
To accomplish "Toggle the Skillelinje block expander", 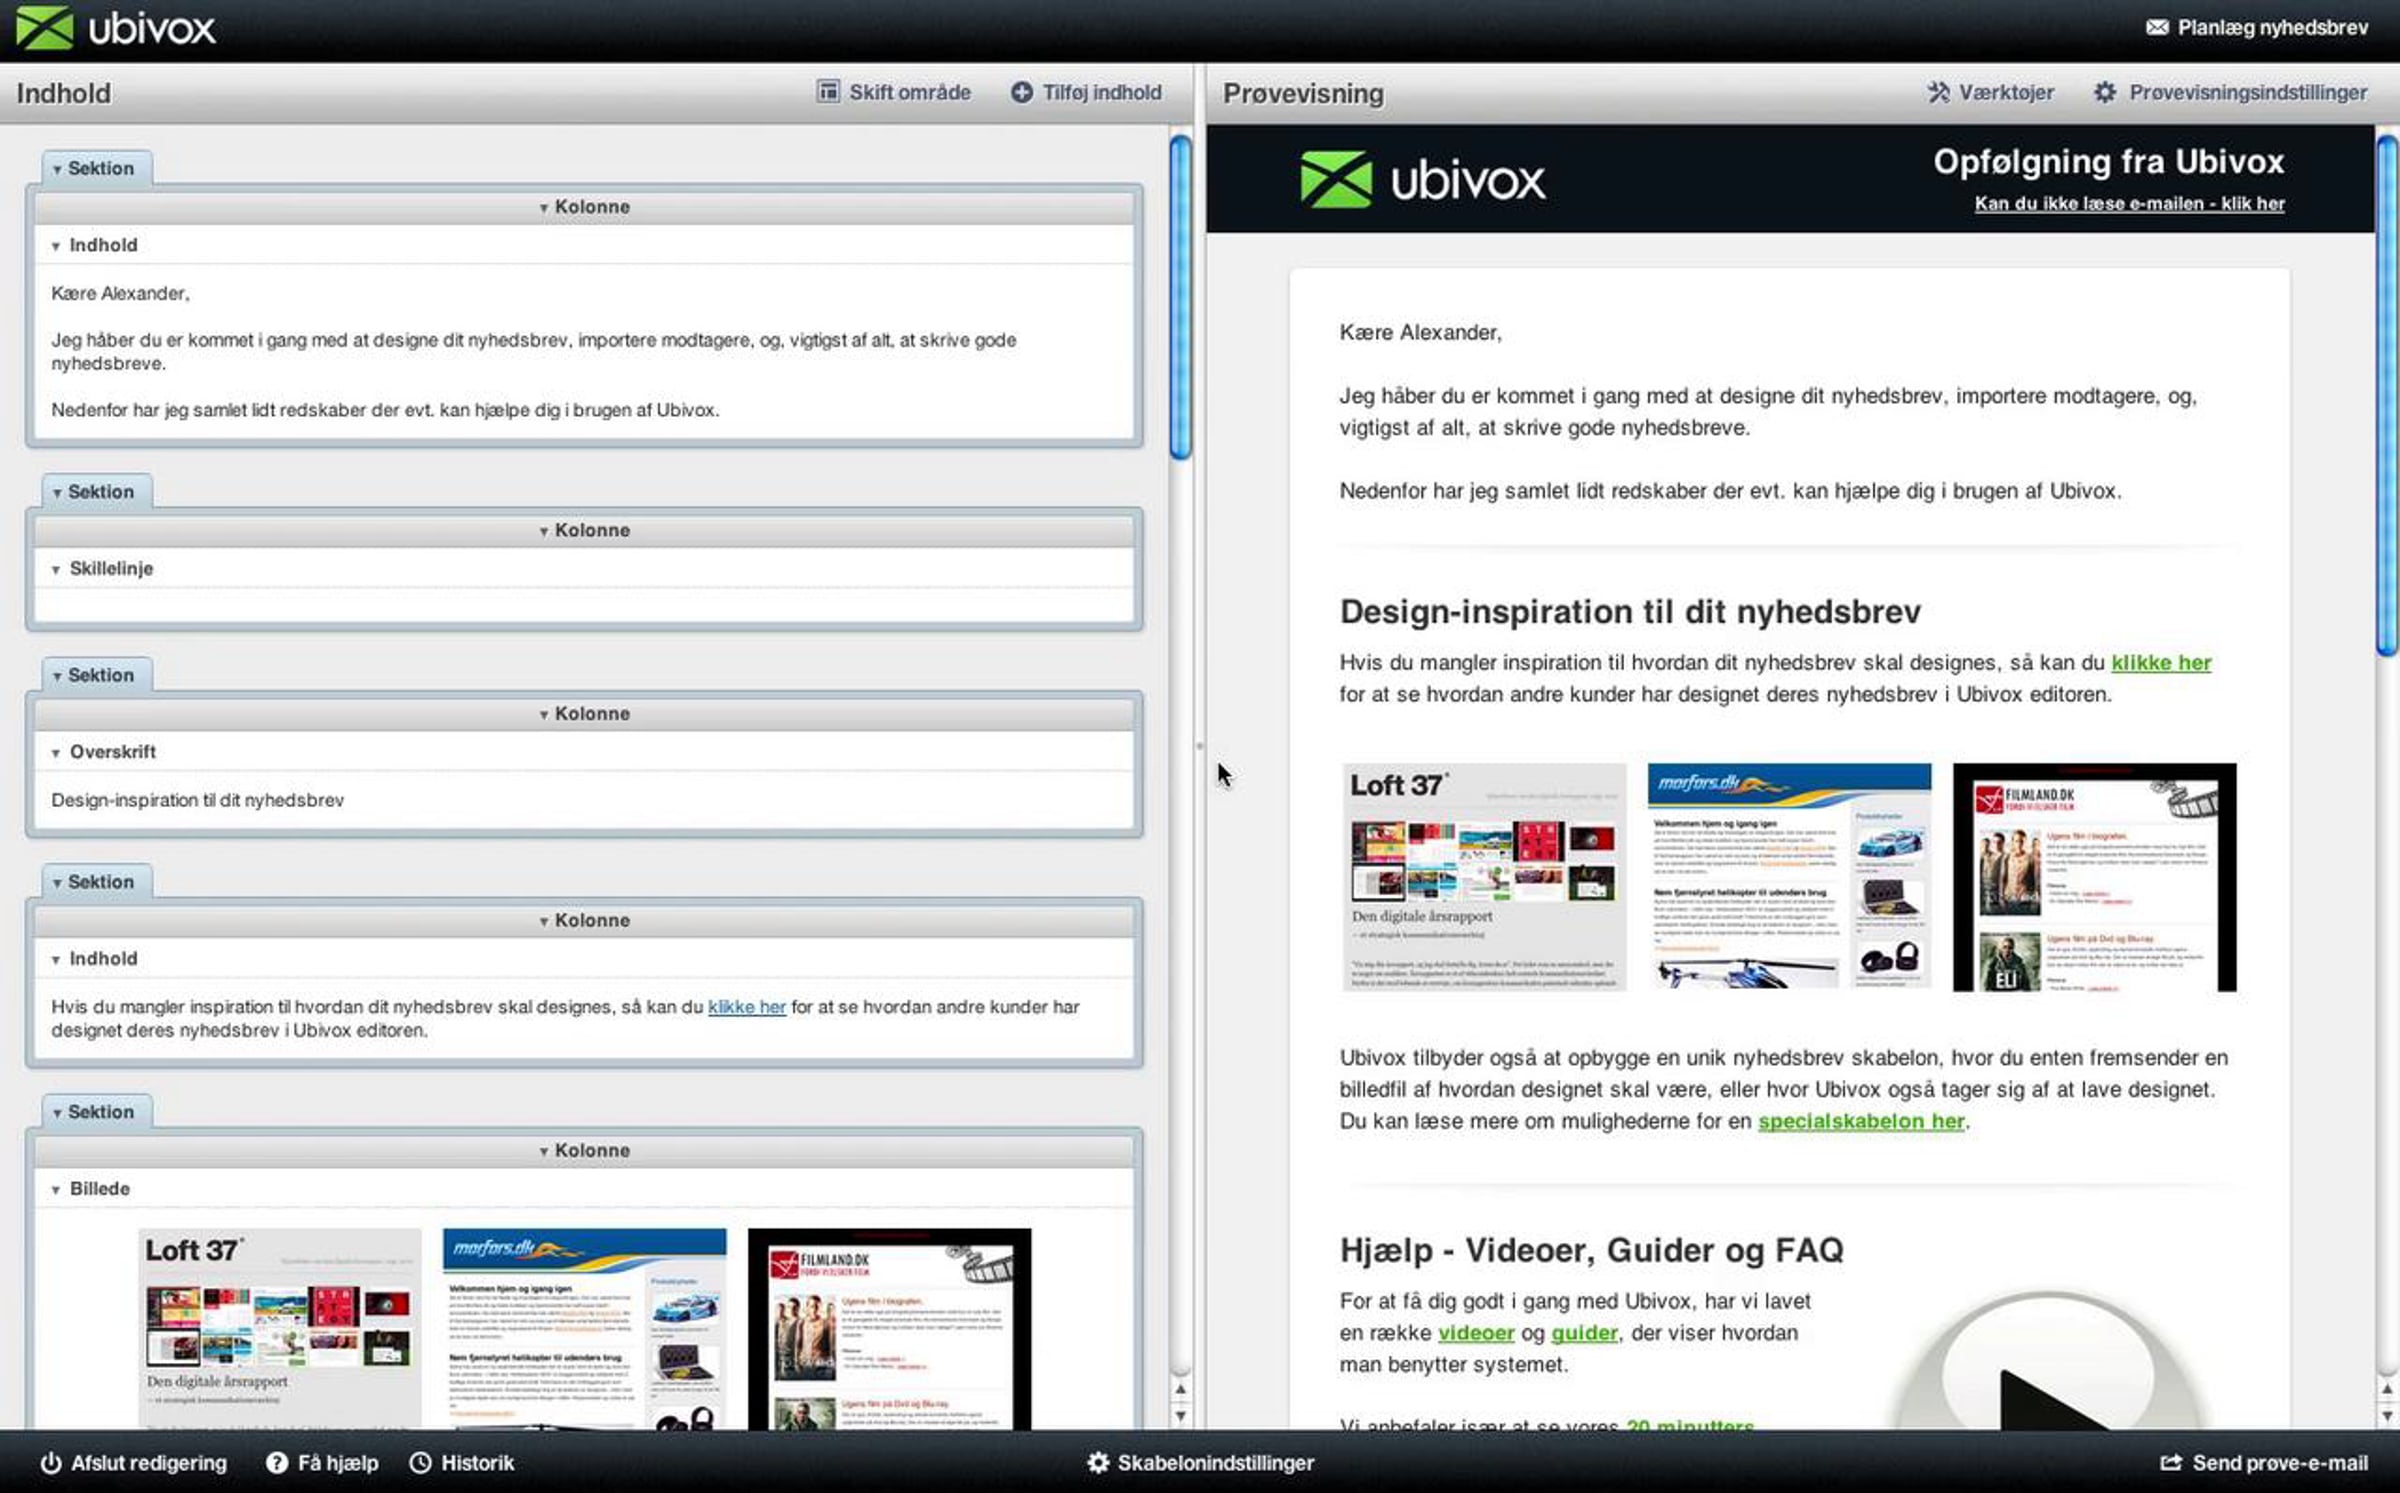I will pos(56,570).
